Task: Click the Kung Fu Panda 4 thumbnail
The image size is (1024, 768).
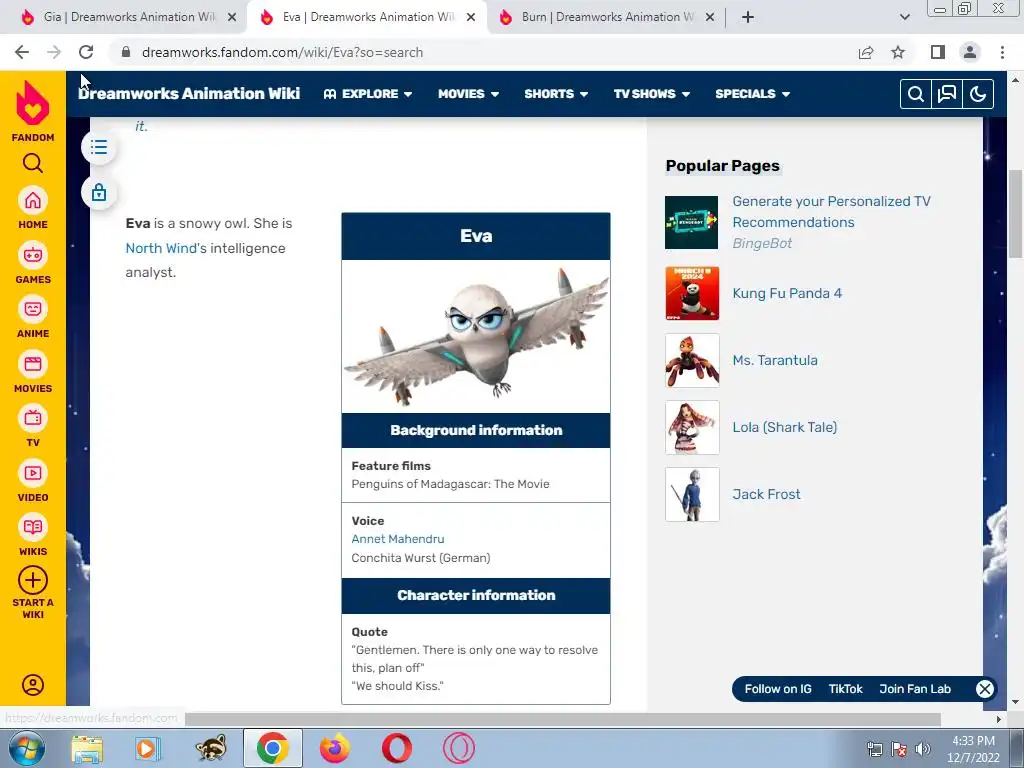Action: tap(692, 293)
